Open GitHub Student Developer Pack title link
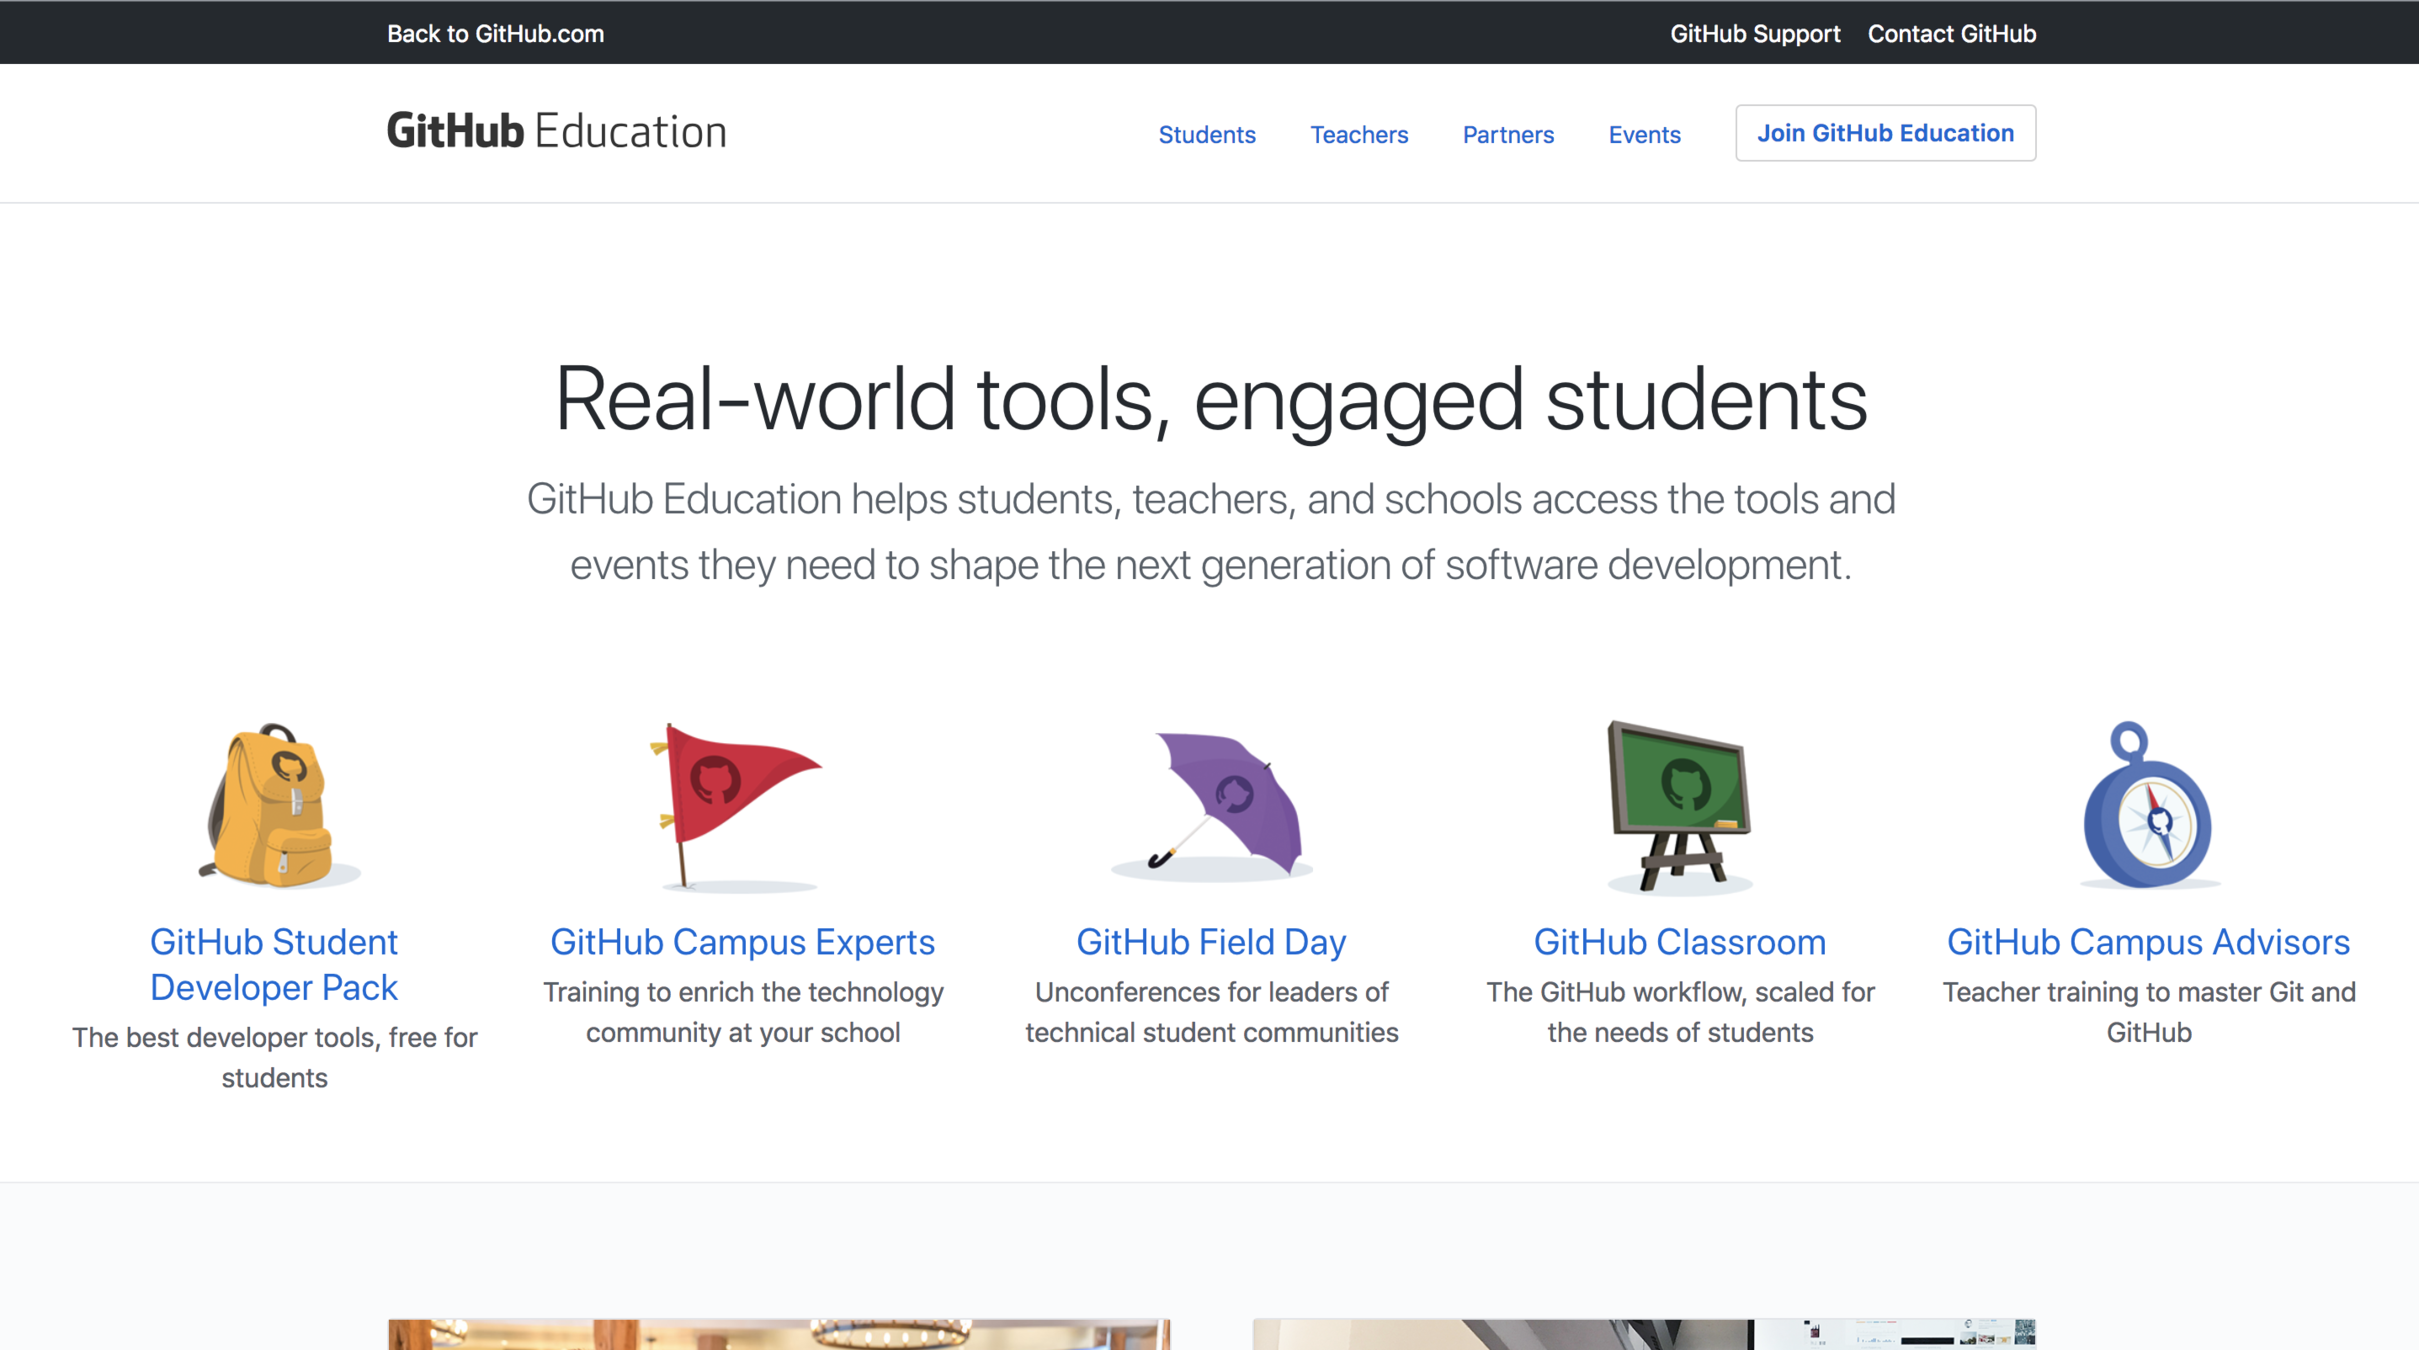The width and height of the screenshot is (2419, 1350). point(274,964)
